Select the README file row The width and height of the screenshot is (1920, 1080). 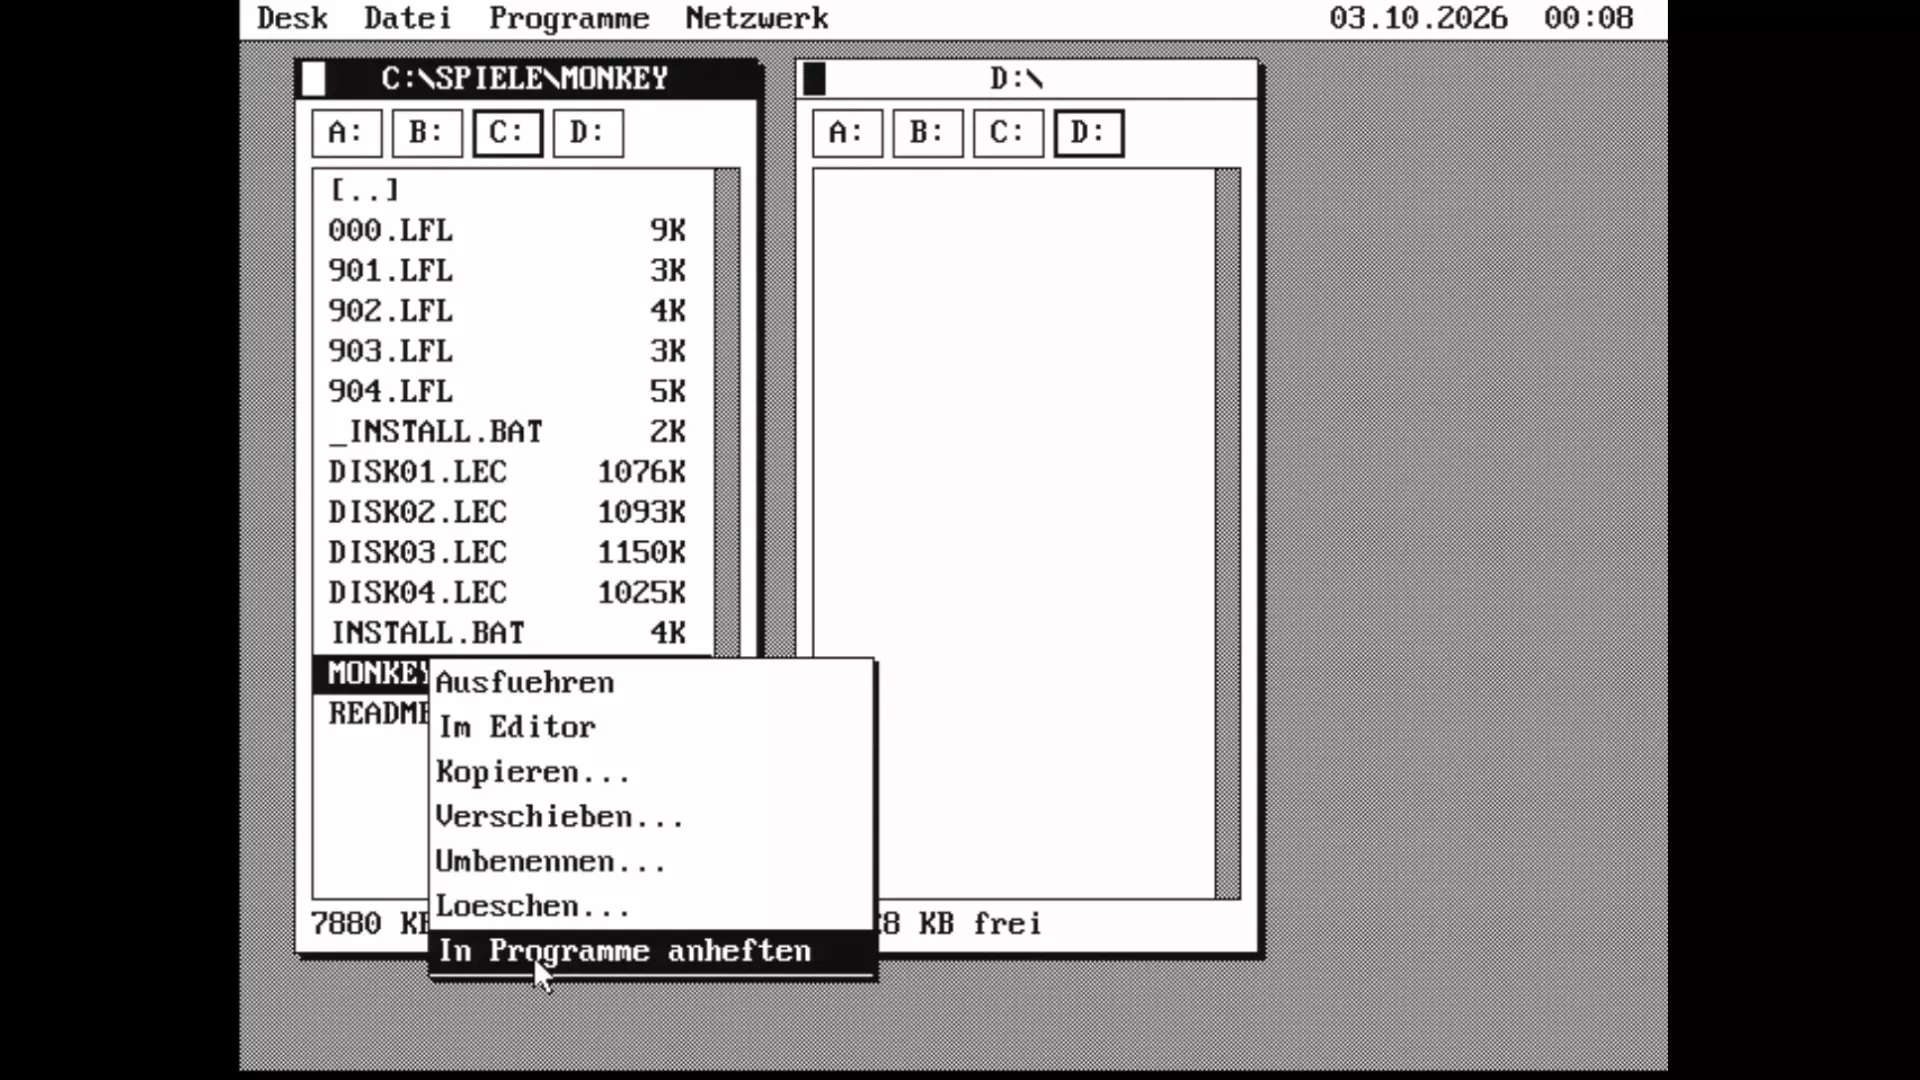[371, 713]
